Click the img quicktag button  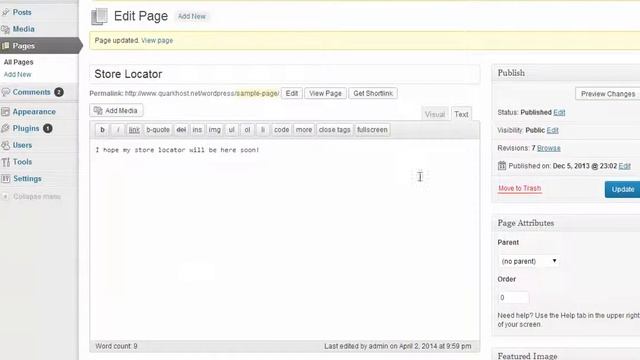215,130
